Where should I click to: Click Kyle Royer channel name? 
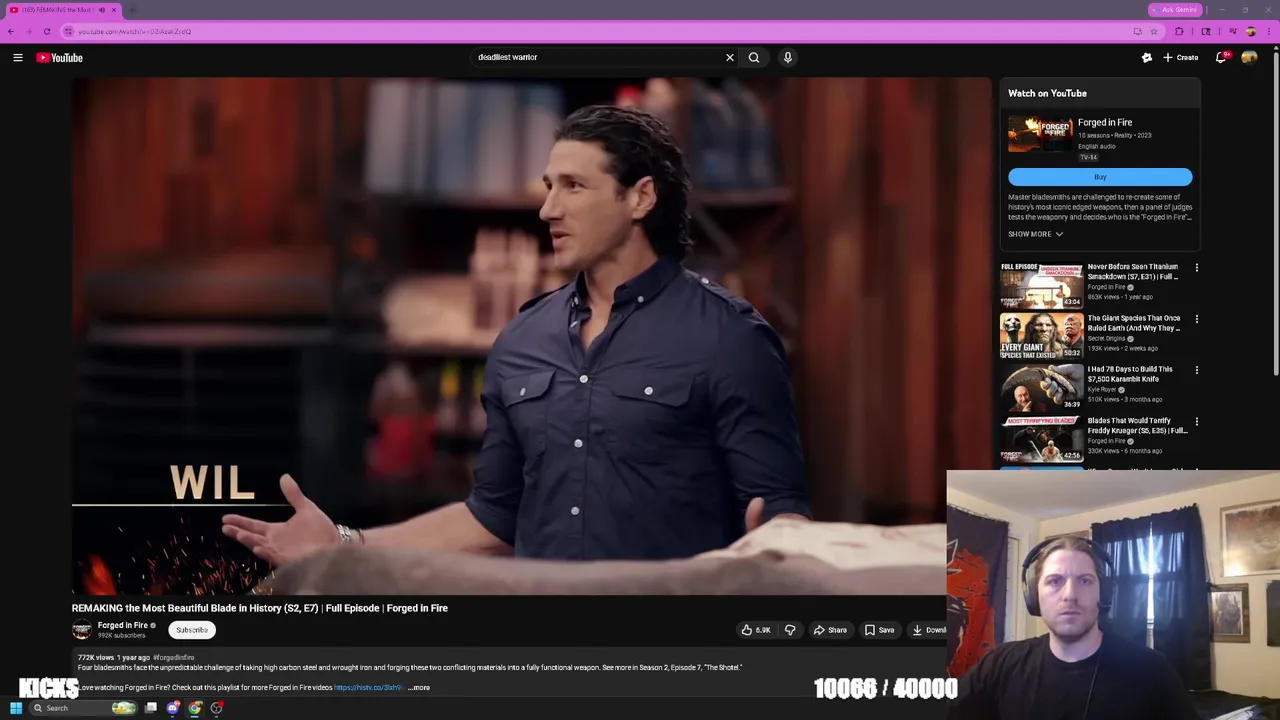(1101, 389)
